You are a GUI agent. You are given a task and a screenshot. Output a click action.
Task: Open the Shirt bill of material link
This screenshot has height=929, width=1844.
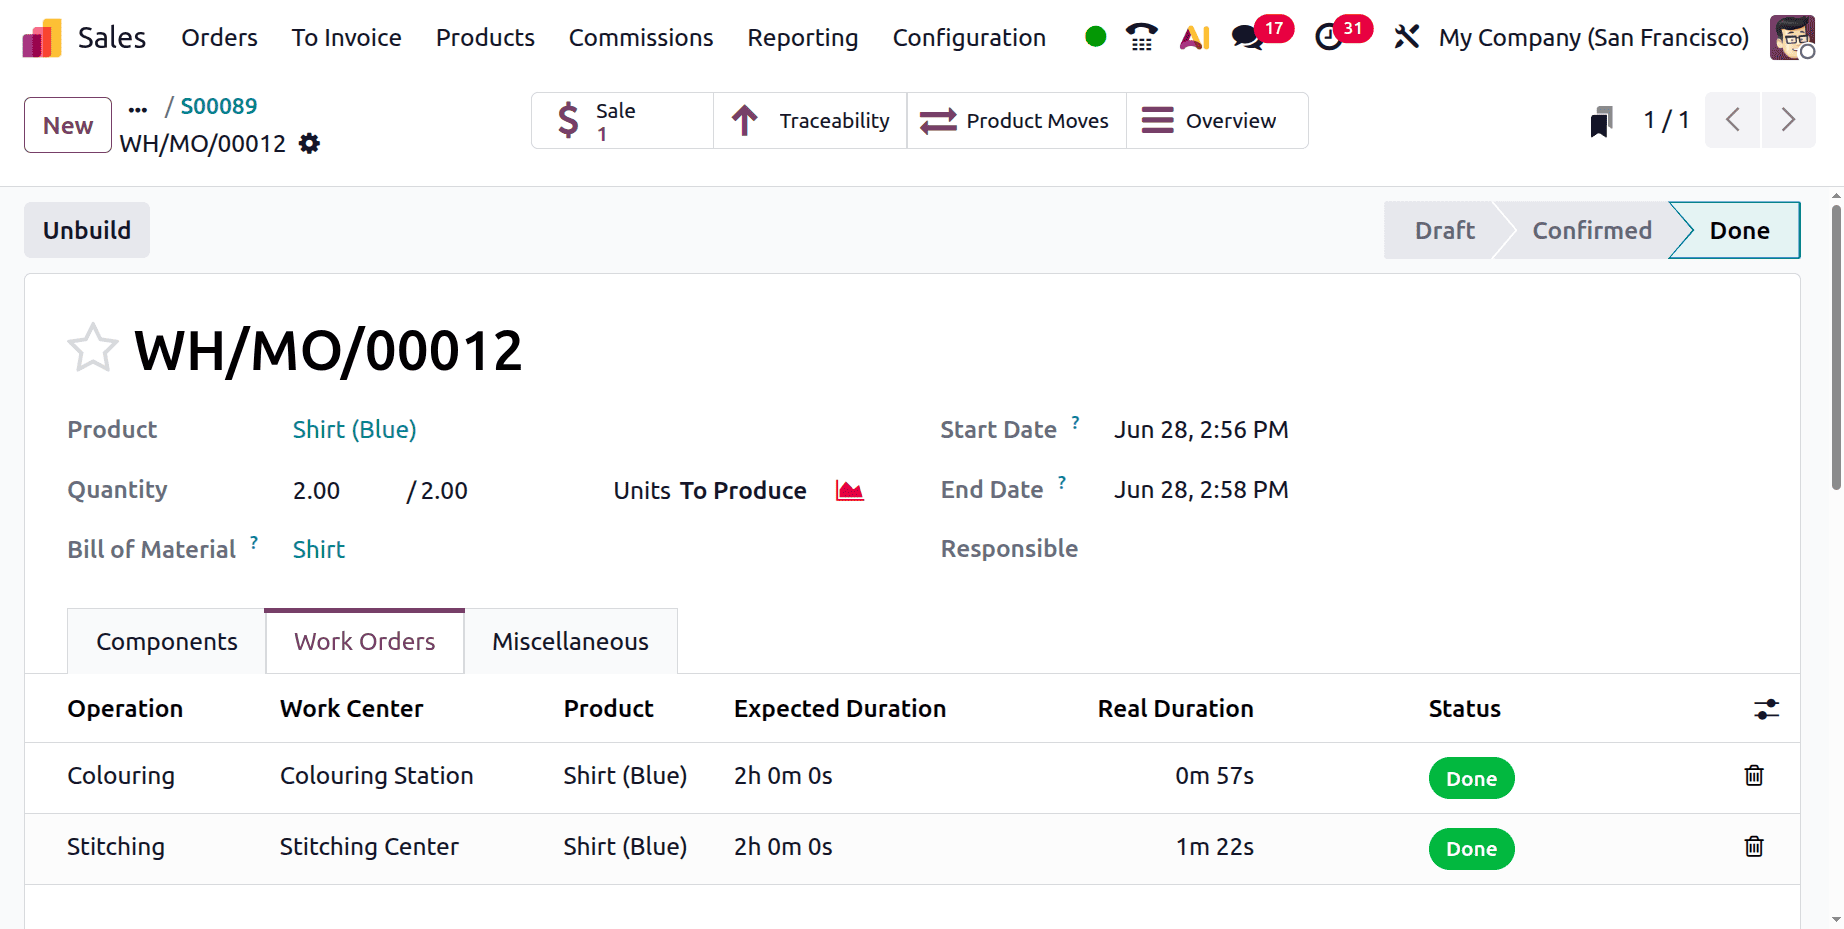pyautogui.click(x=318, y=550)
